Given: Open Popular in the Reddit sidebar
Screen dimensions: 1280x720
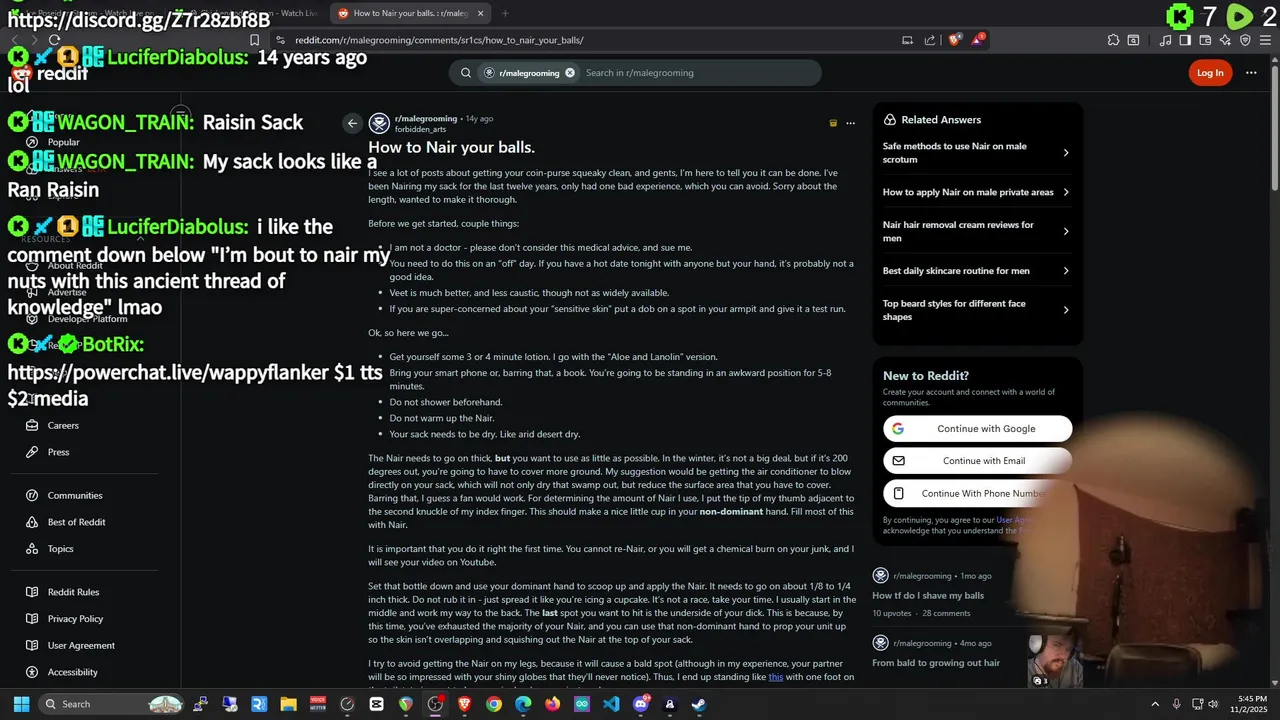Looking at the screenshot, I should click(63, 142).
